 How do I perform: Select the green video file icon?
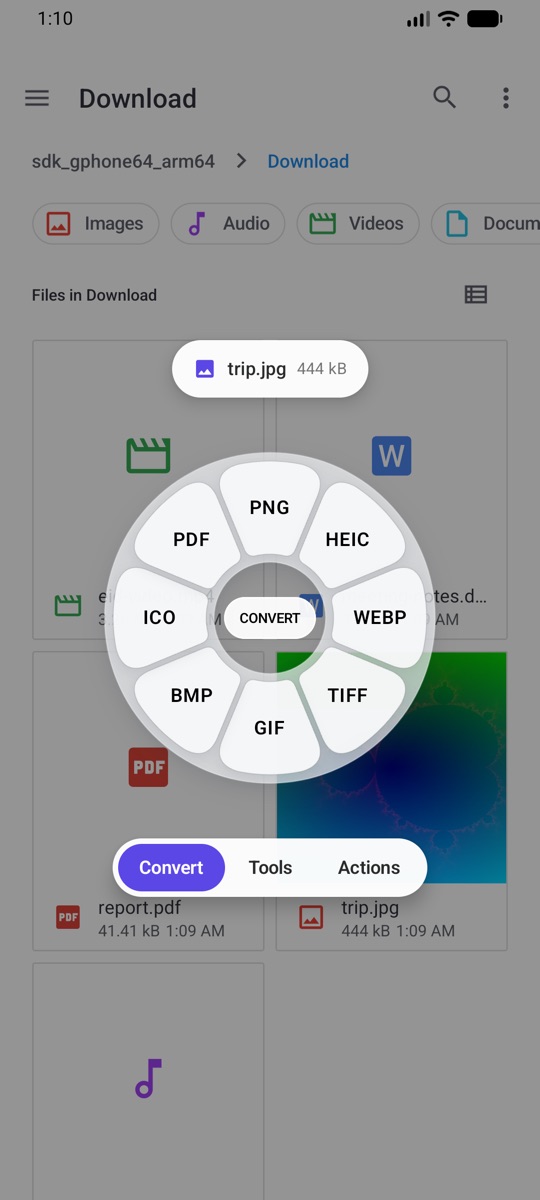148,456
